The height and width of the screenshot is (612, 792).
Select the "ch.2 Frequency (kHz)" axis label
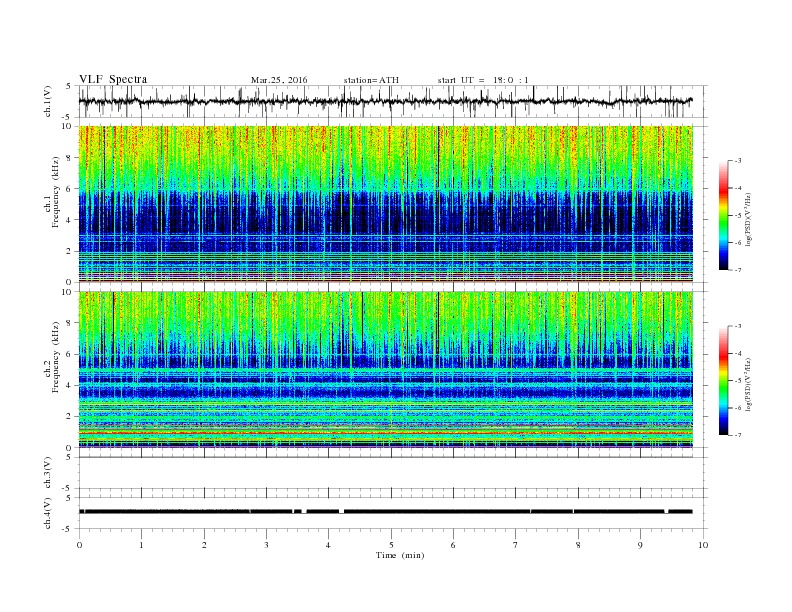click(x=51, y=357)
